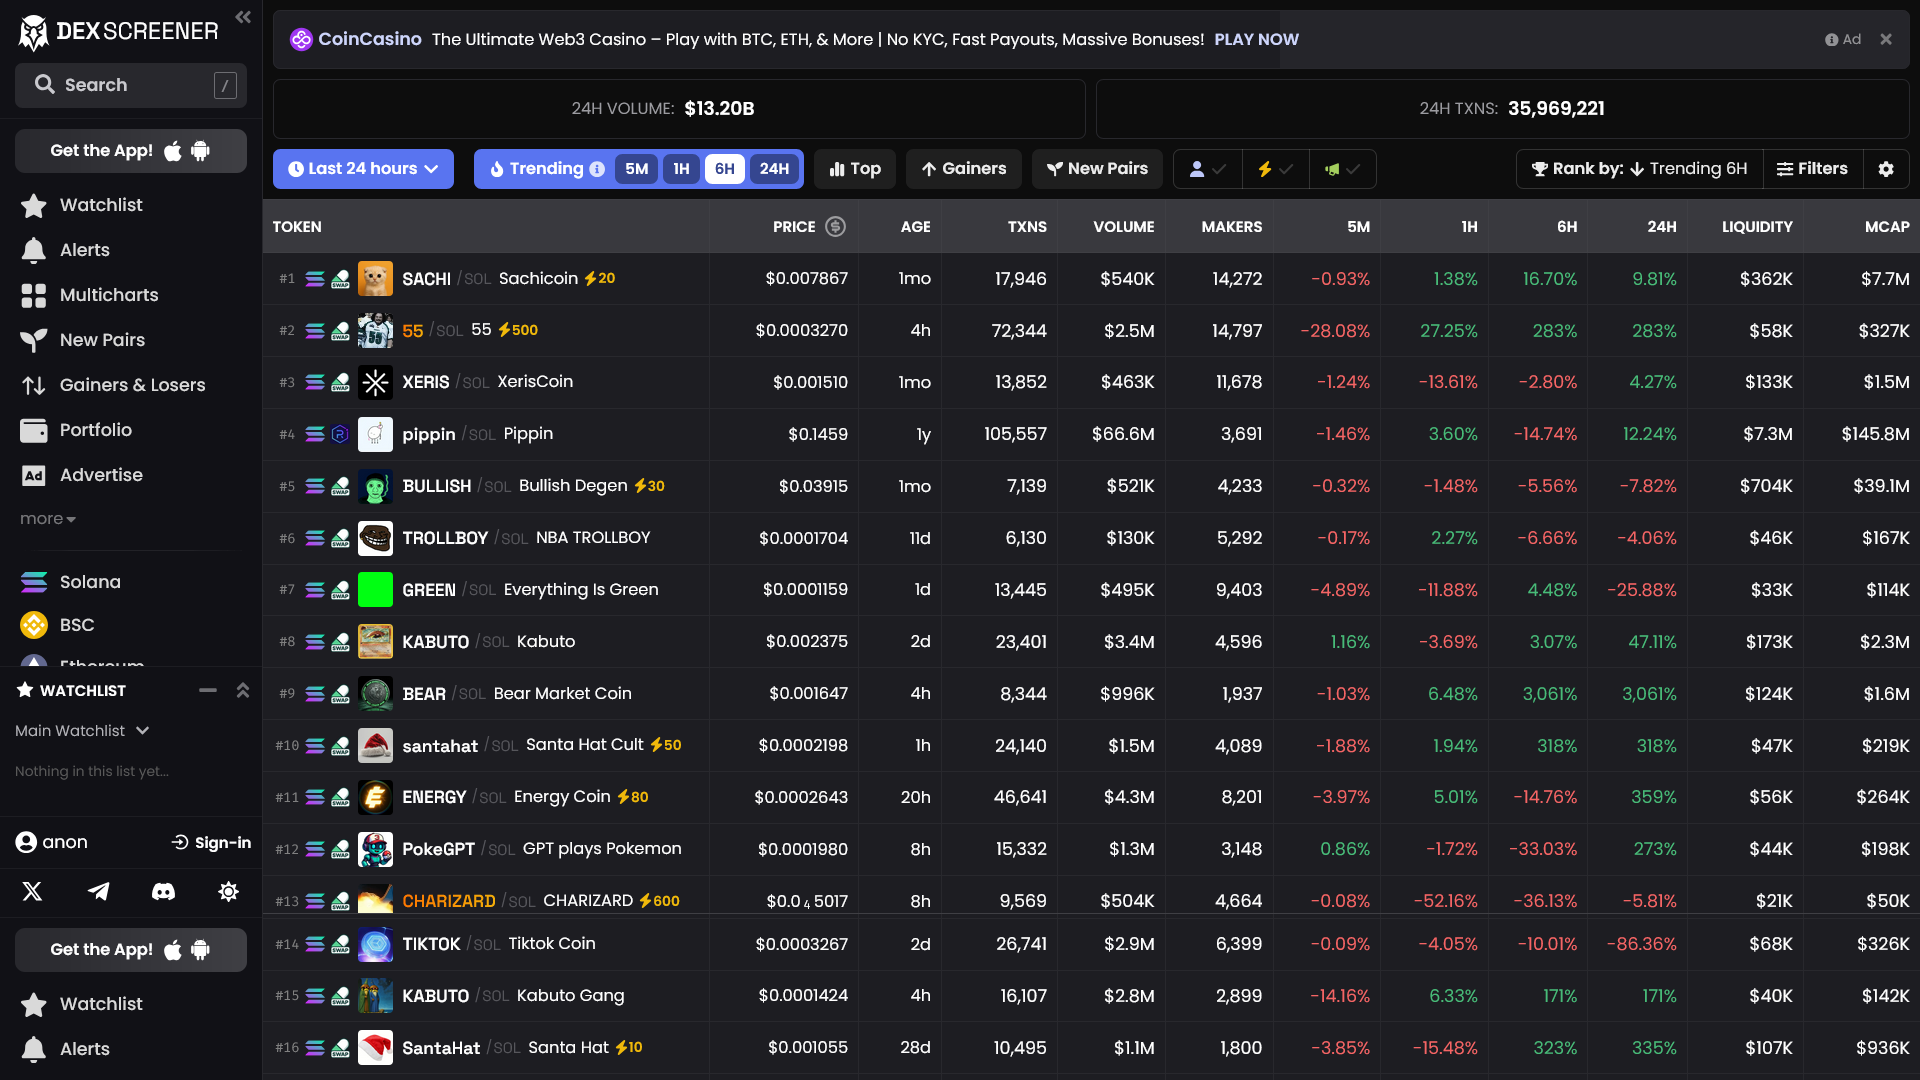Collapse the sidebar with double-chevron icon
This screenshot has width=1920, height=1080.
coord(243,17)
